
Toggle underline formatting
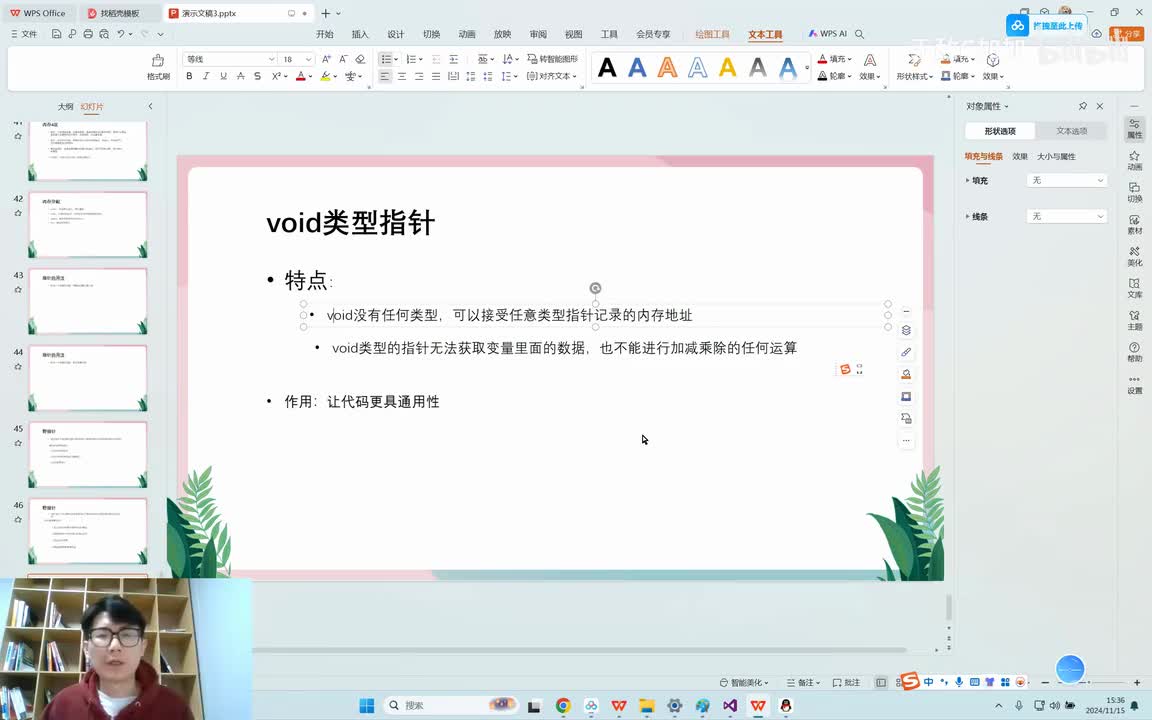[223, 76]
